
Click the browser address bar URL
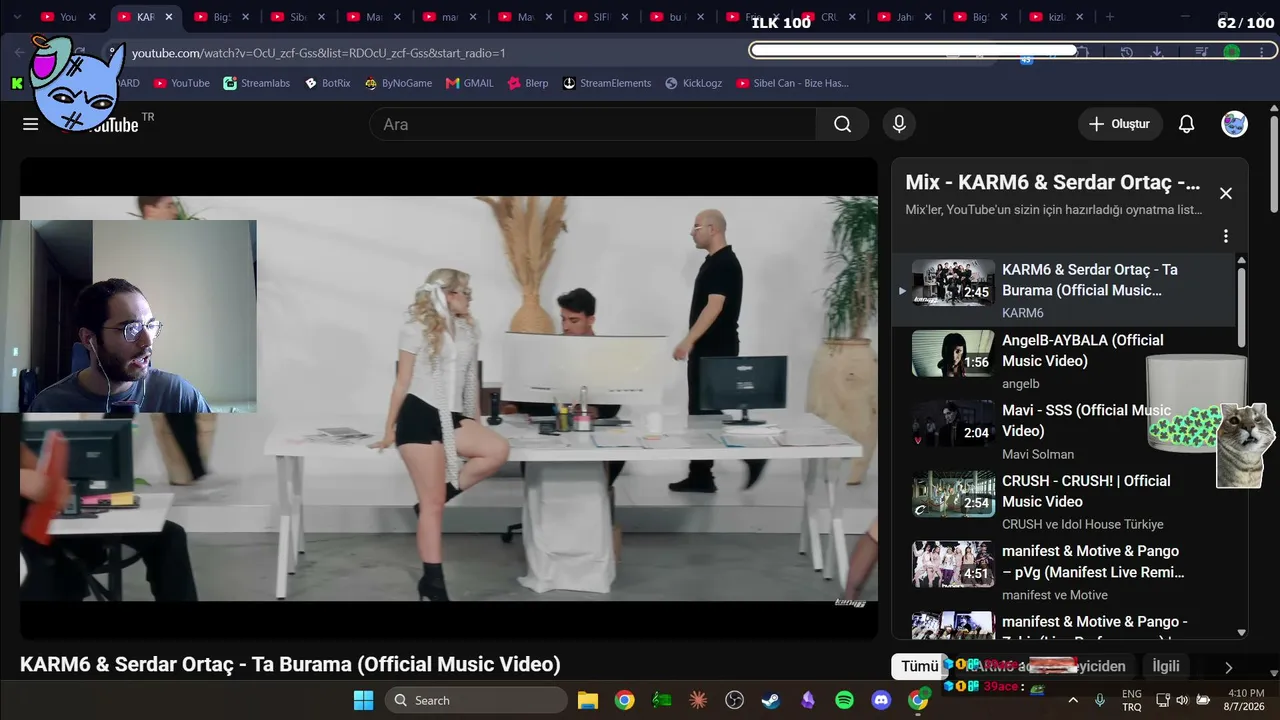319,53
